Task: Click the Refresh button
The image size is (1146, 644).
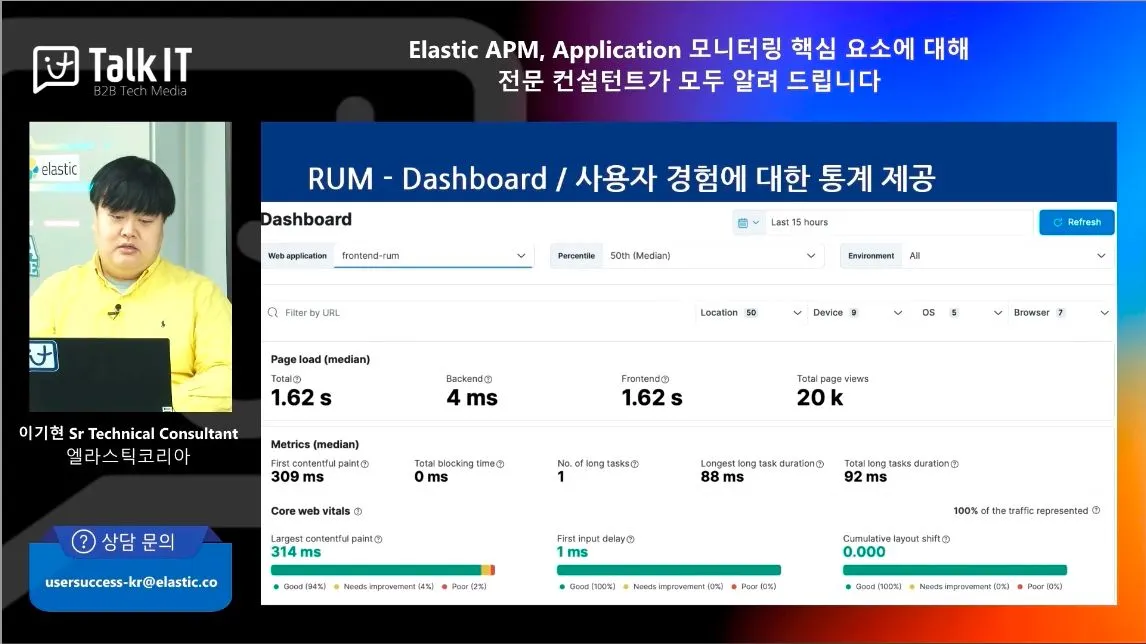Action: 1077,222
